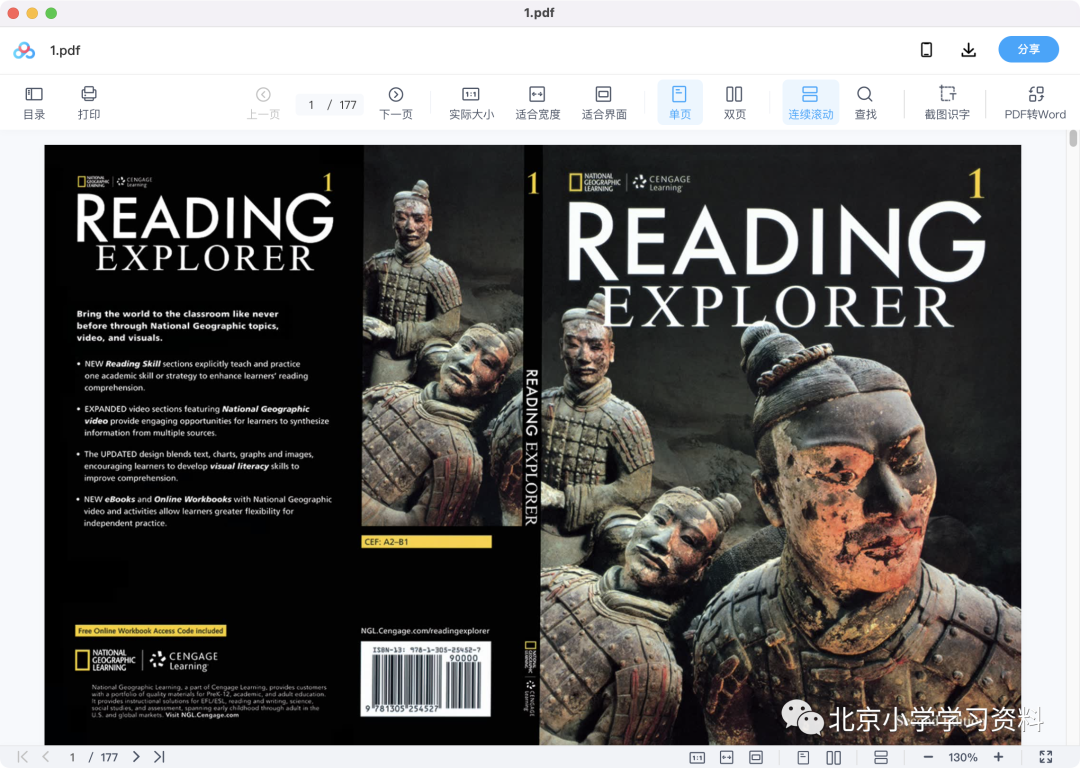Choose 适合宽度 in the top toolbar
The width and height of the screenshot is (1080, 768).
click(537, 103)
